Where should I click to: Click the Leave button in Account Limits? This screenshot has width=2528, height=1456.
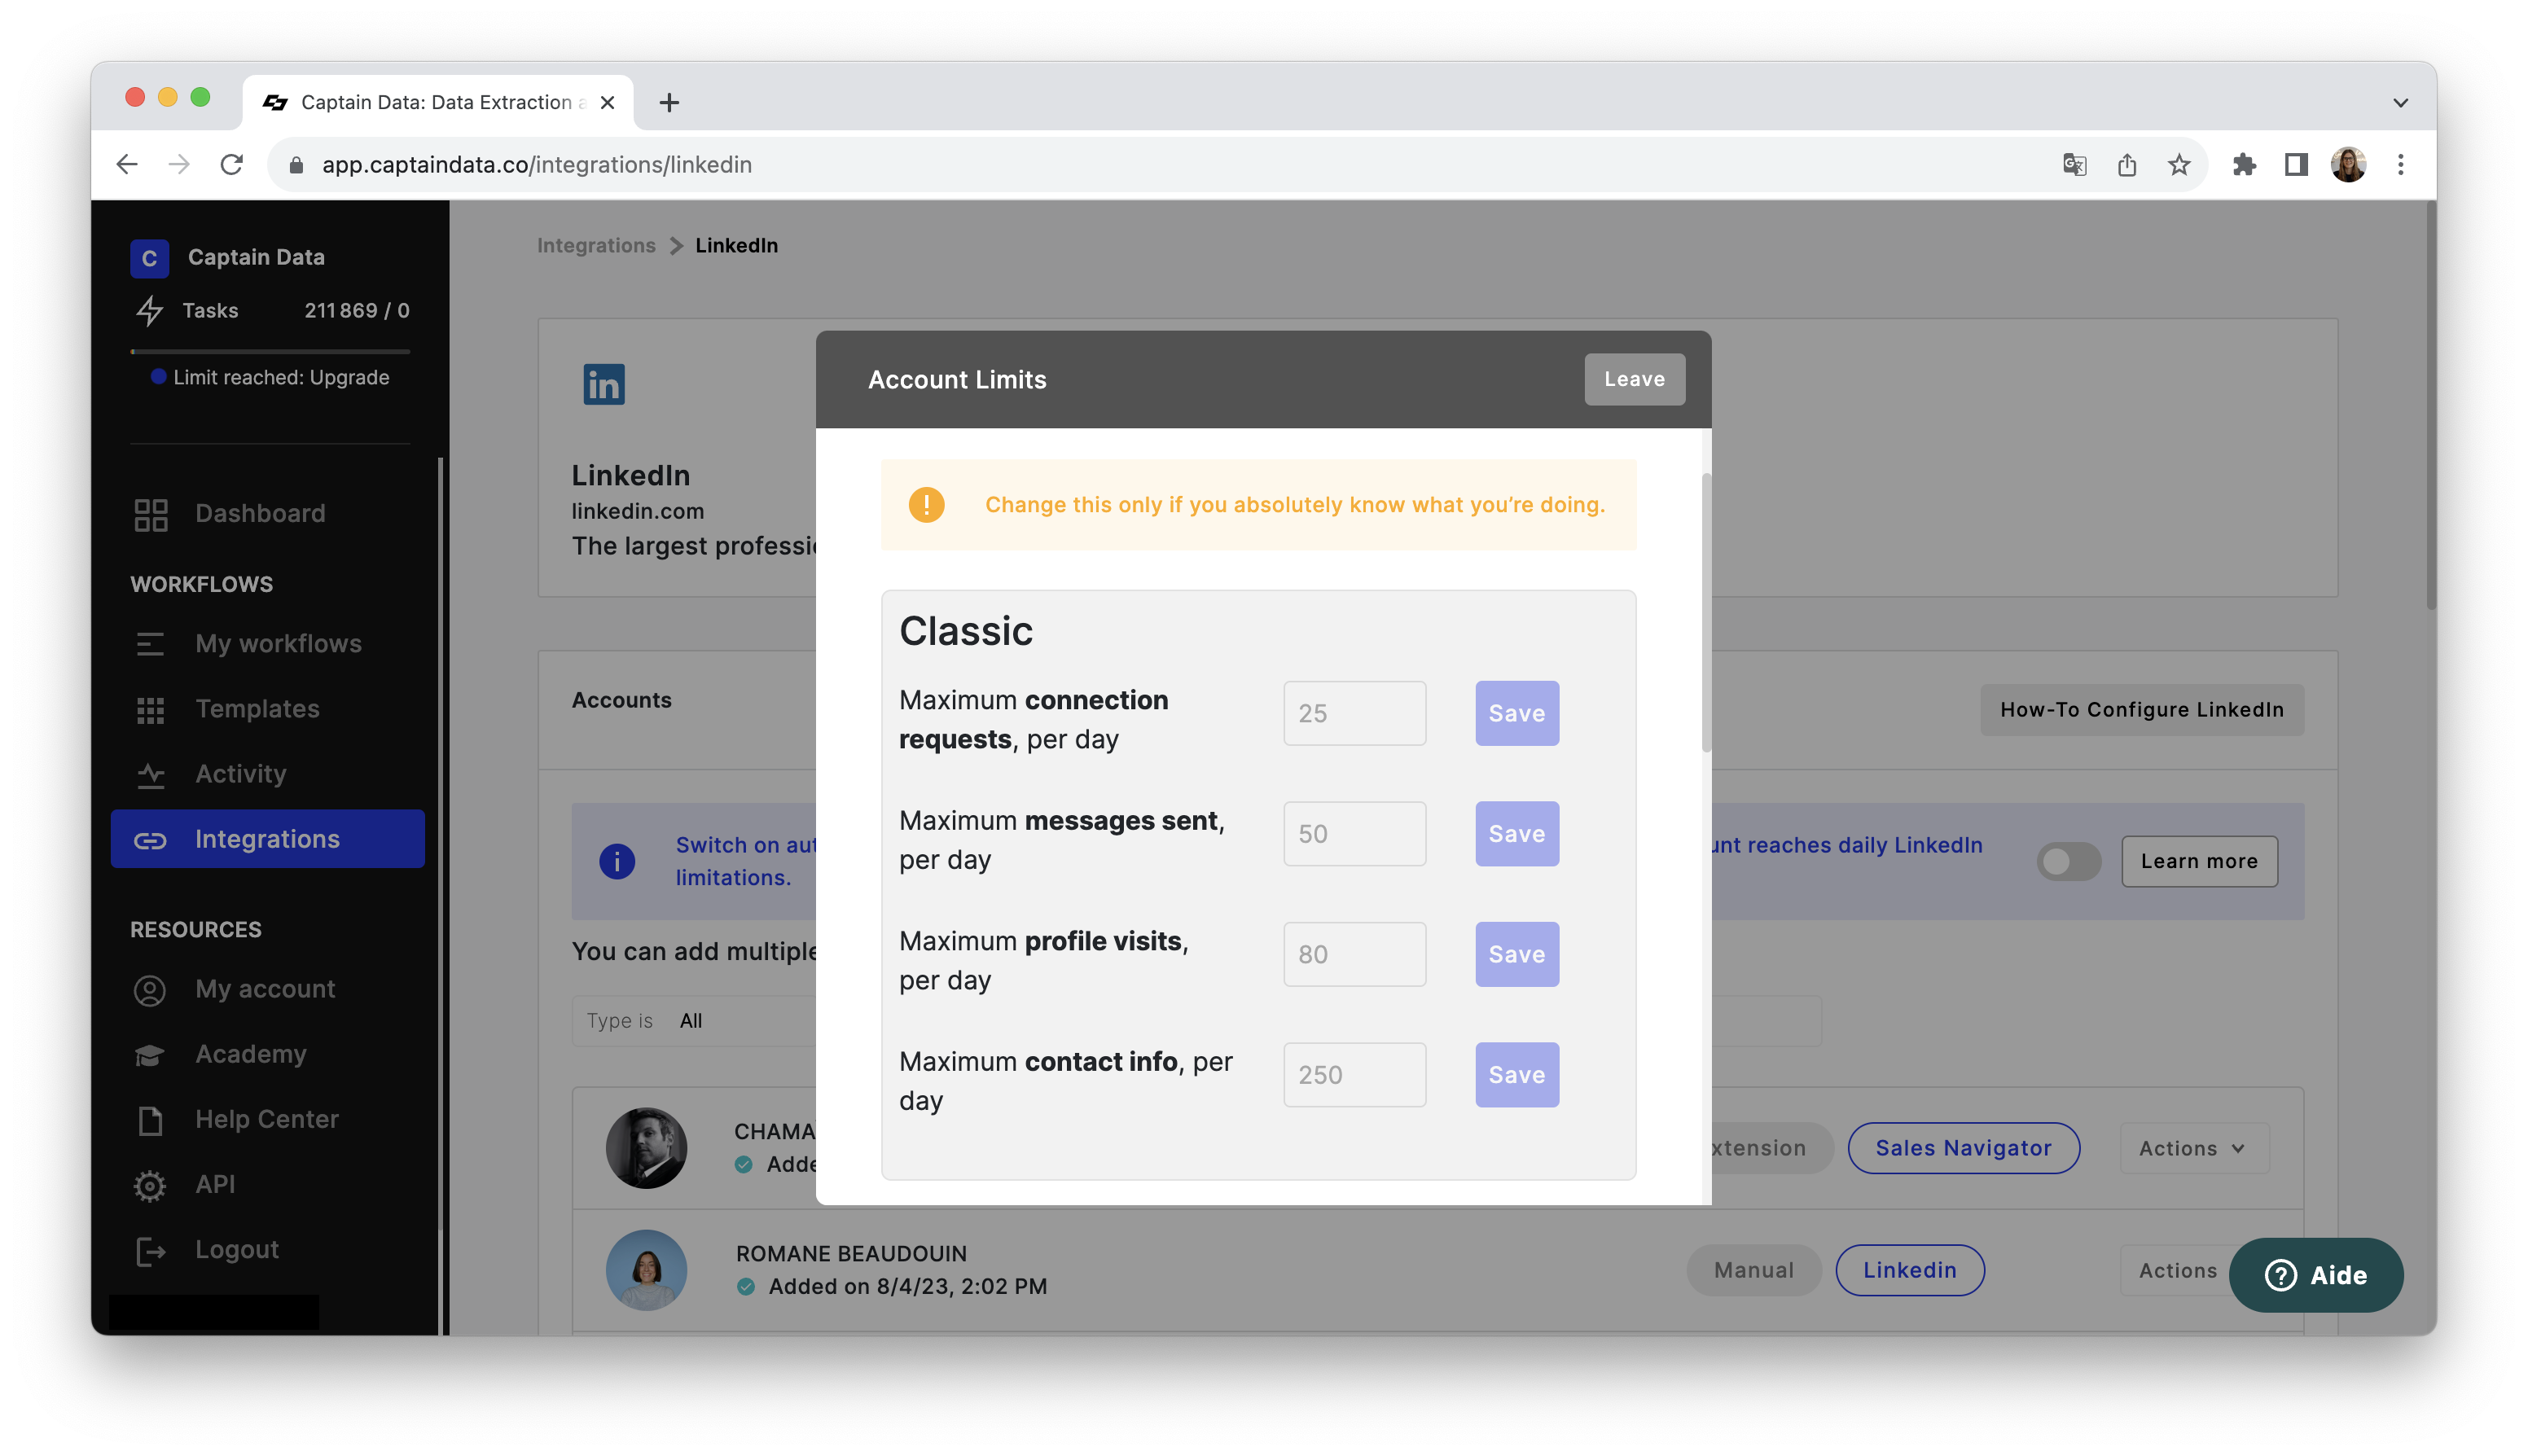pyautogui.click(x=1634, y=379)
